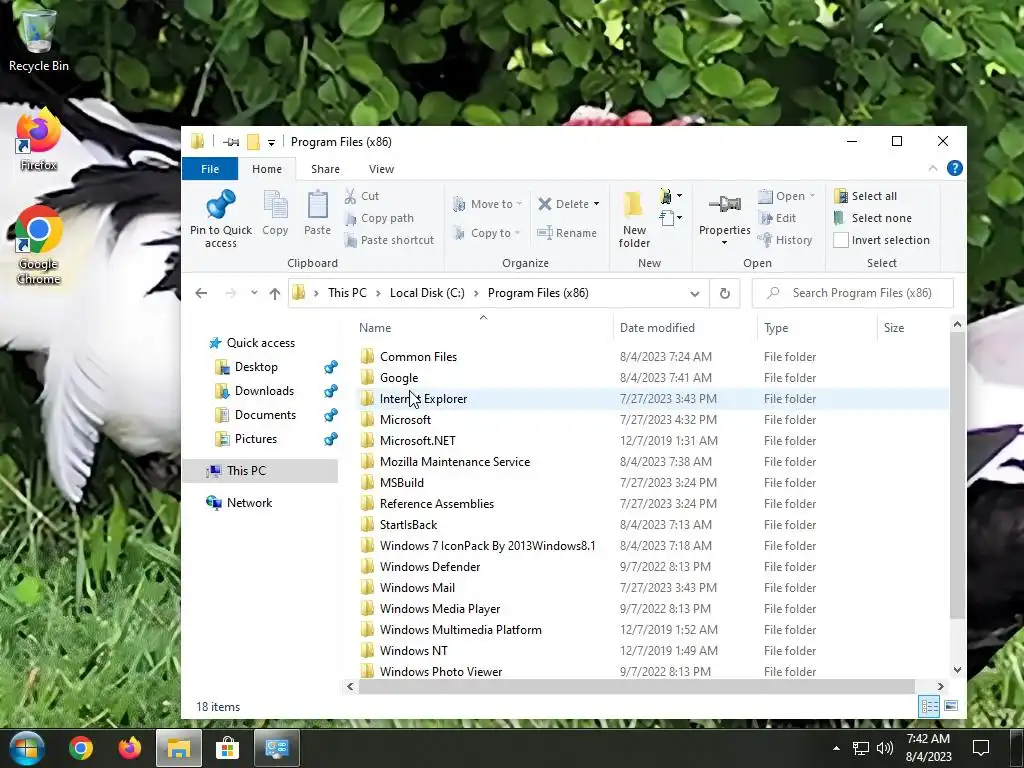Click the Cut scissors icon
Image resolution: width=1024 pixels, height=768 pixels.
[x=350, y=196]
